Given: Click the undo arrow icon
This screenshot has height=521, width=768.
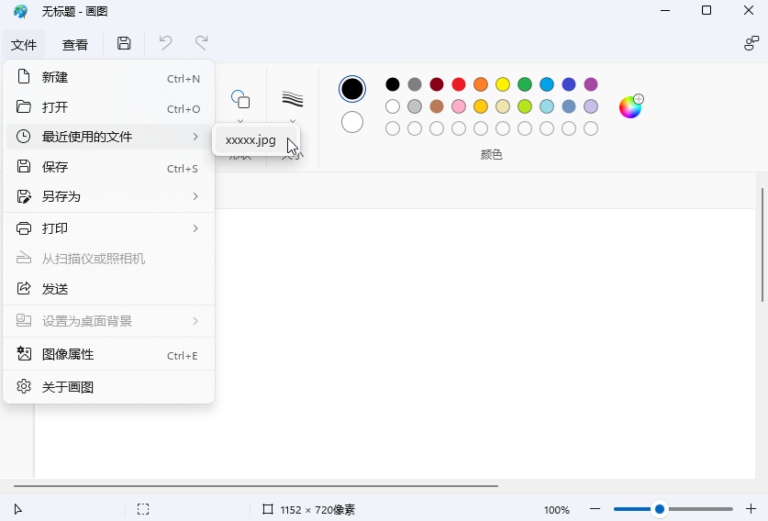Looking at the screenshot, I should [x=166, y=44].
